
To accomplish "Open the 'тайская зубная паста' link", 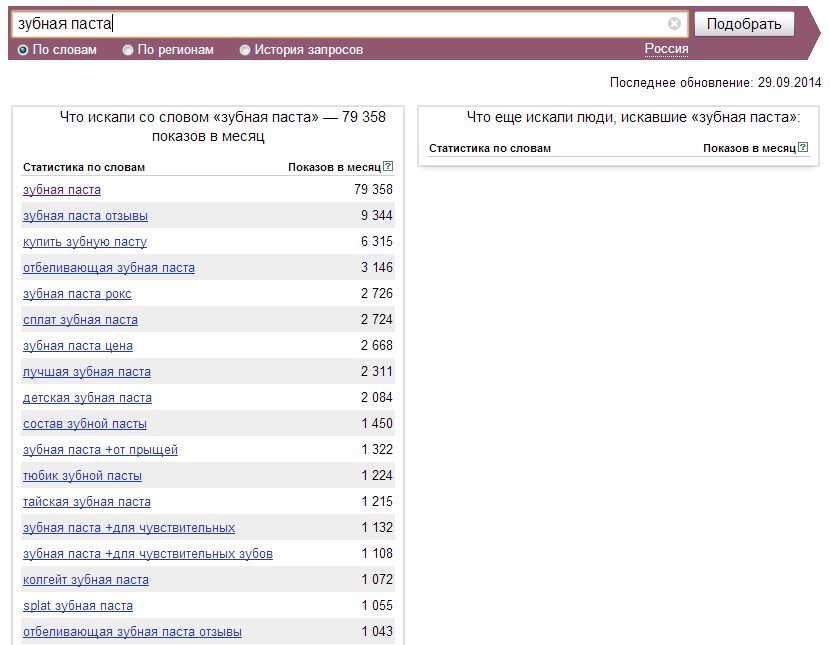I will coord(87,501).
